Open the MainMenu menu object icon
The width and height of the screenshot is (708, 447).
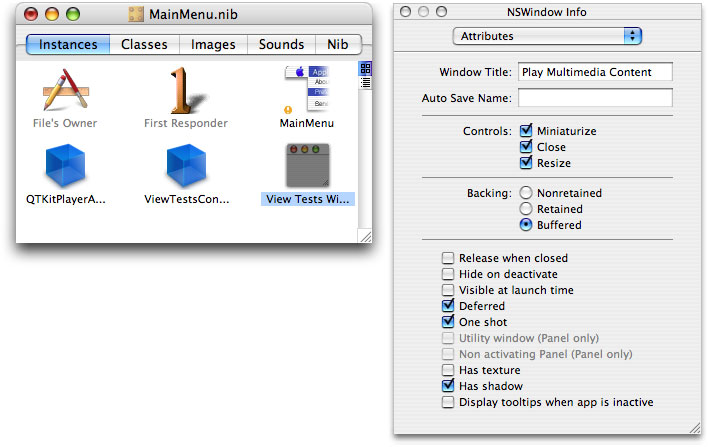pyautogui.click(x=307, y=88)
